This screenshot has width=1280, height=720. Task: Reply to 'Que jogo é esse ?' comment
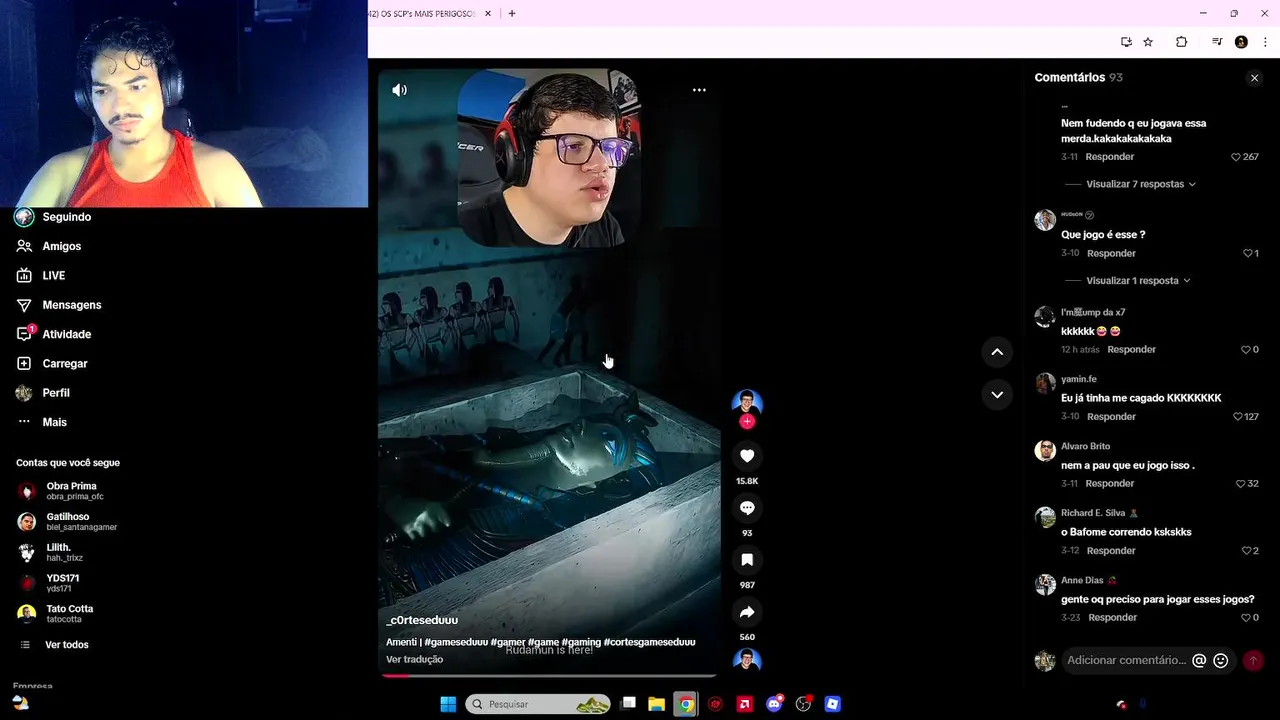1111,254
